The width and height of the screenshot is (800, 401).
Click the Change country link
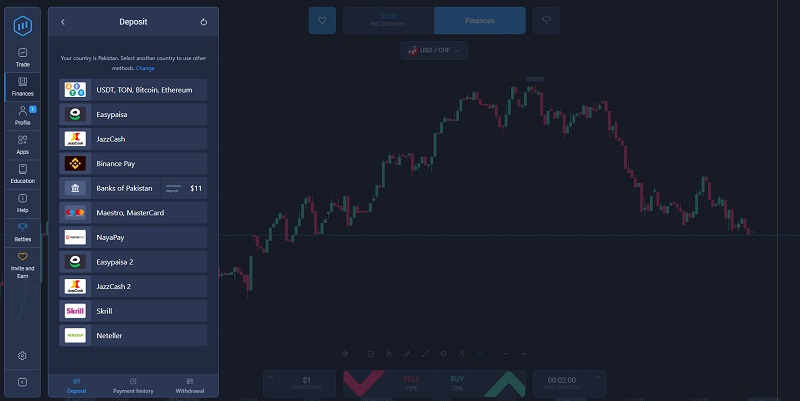pos(145,68)
